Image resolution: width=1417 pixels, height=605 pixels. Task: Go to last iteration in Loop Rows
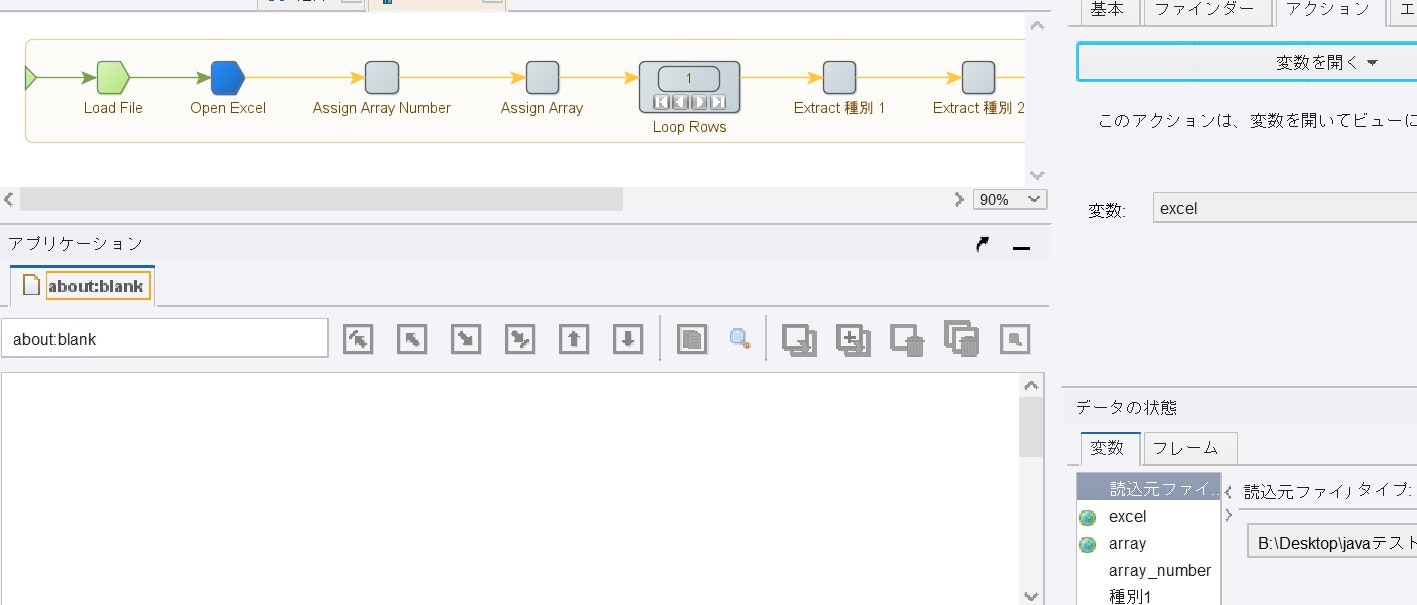[718, 102]
